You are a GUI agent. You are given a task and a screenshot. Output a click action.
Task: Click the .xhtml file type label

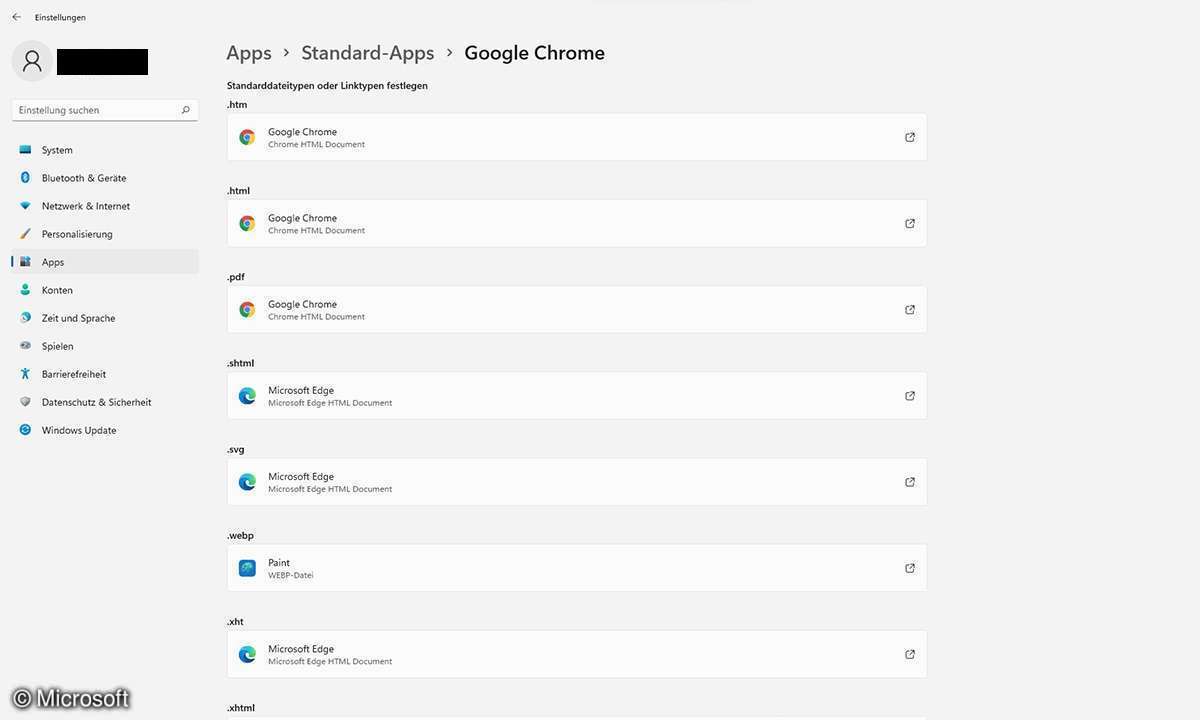[241, 708]
